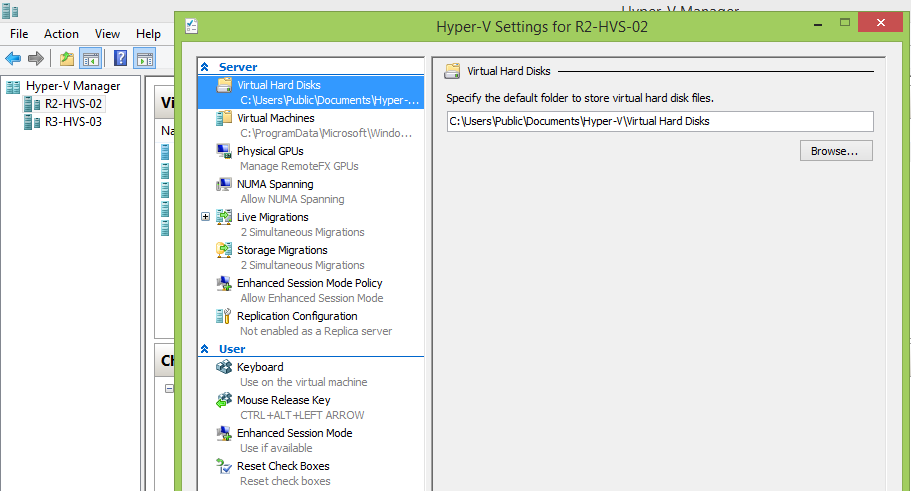Click the Up one level folder icon

pyautogui.click(x=67, y=58)
